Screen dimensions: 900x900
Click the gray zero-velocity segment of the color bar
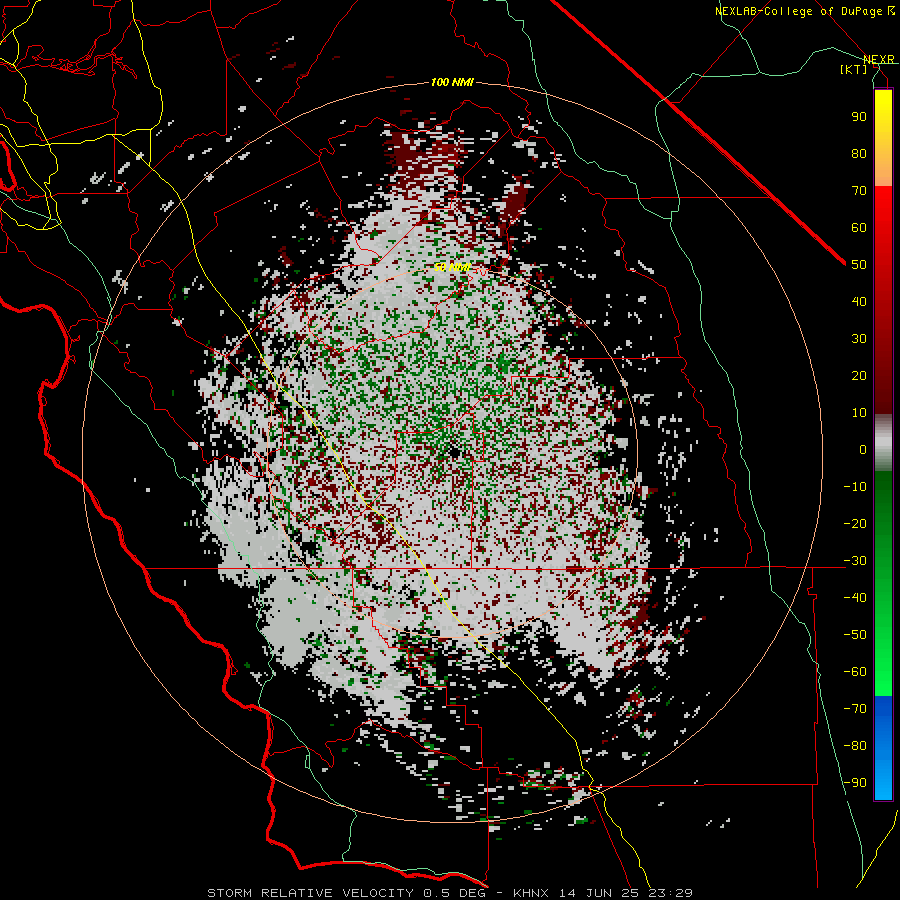(883, 443)
